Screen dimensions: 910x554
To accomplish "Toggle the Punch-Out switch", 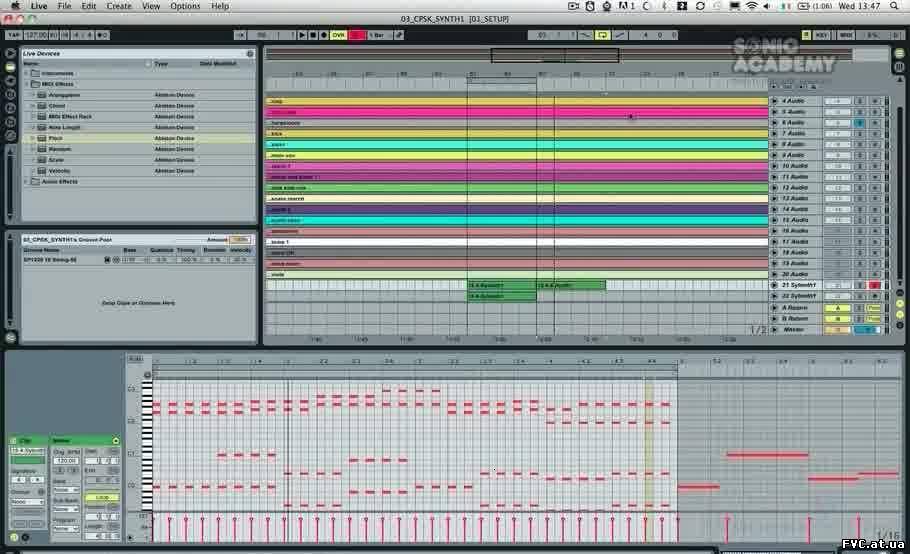I will pyautogui.click(x=619, y=35).
